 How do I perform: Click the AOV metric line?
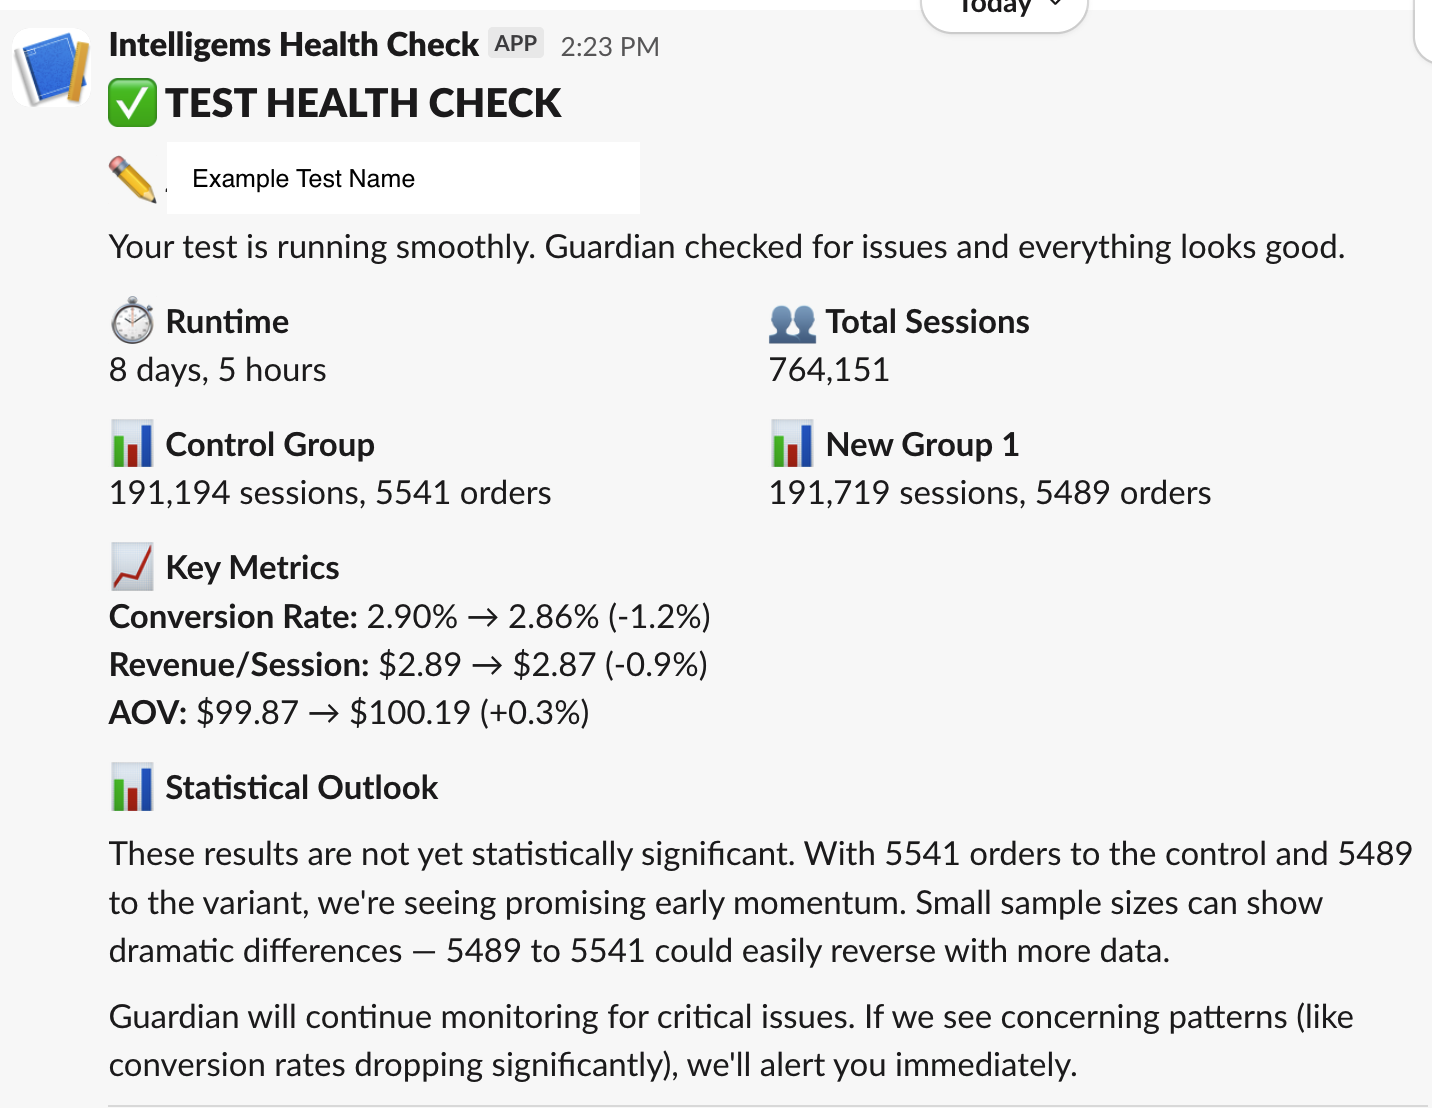(x=349, y=713)
